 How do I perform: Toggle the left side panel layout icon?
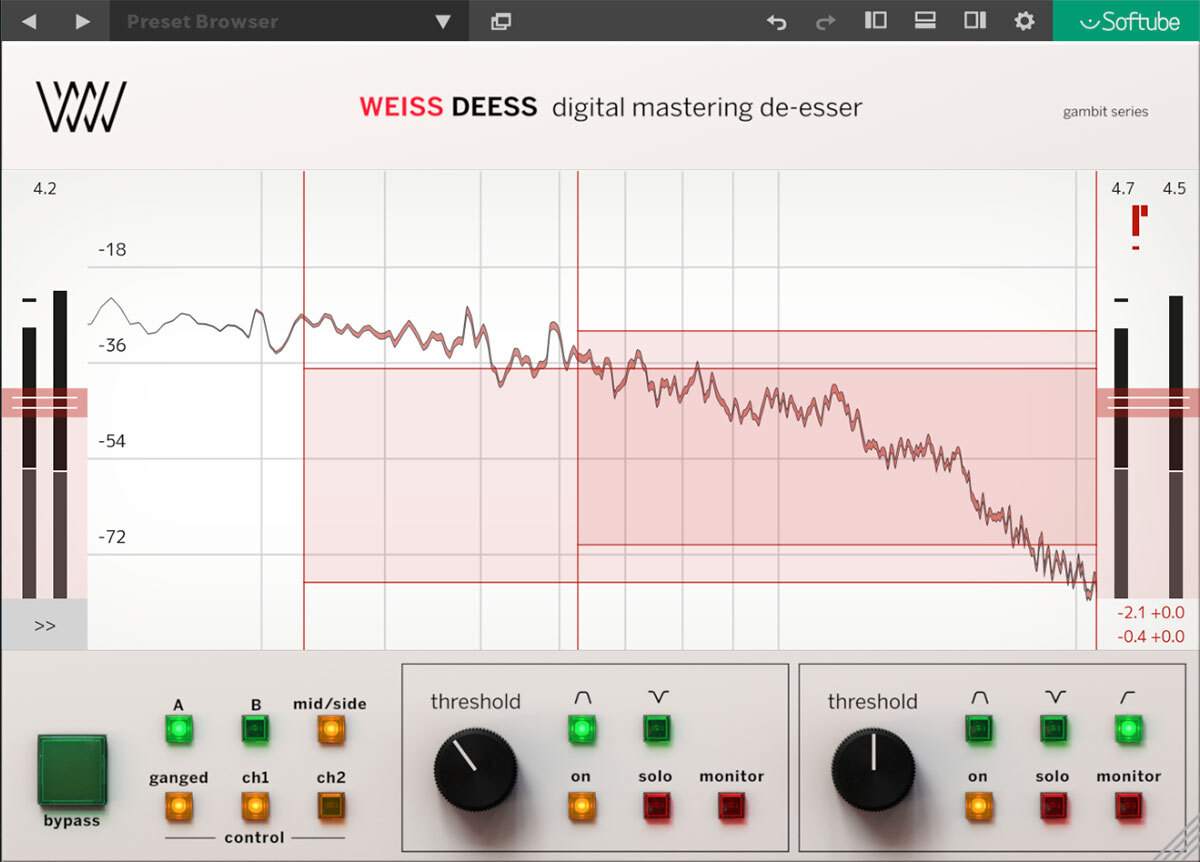click(876, 20)
